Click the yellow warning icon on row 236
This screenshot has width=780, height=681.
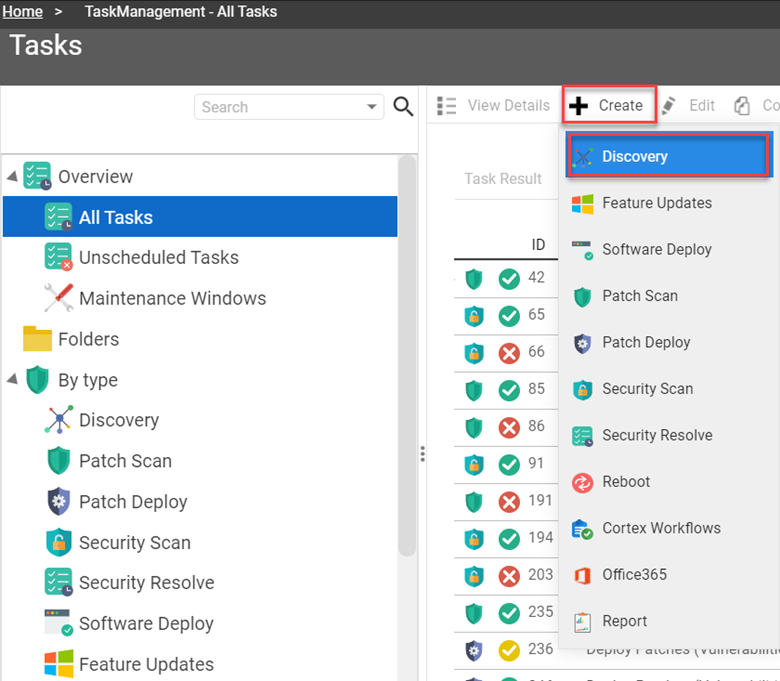pos(509,651)
